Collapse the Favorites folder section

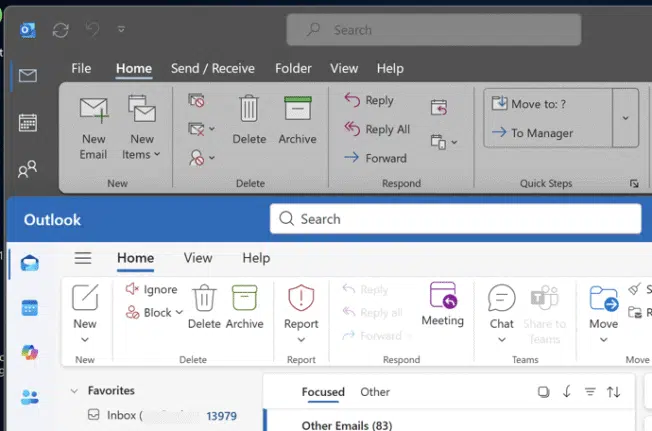point(74,391)
